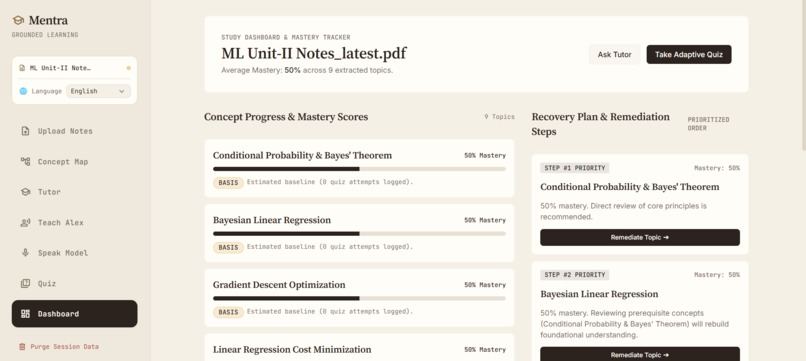Click BASIS badge under Bayesian Linear Regression card
Viewport: 806px width, 361px height.
[228, 247]
